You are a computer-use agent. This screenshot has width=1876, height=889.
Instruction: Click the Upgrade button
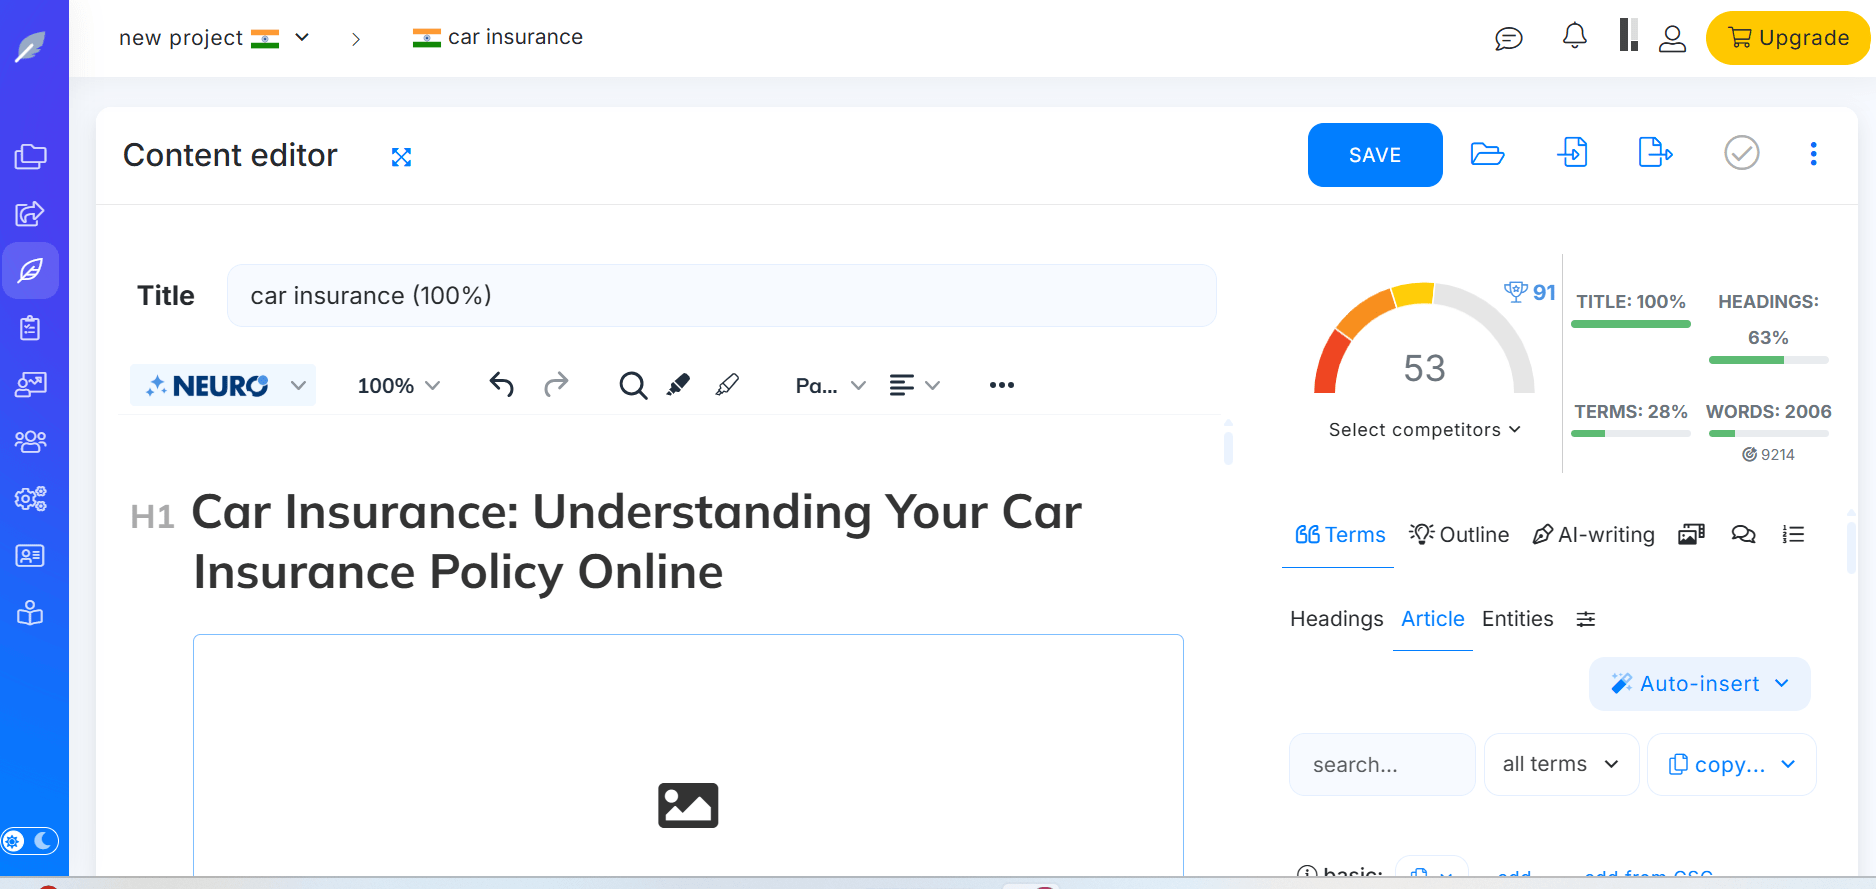(1787, 38)
